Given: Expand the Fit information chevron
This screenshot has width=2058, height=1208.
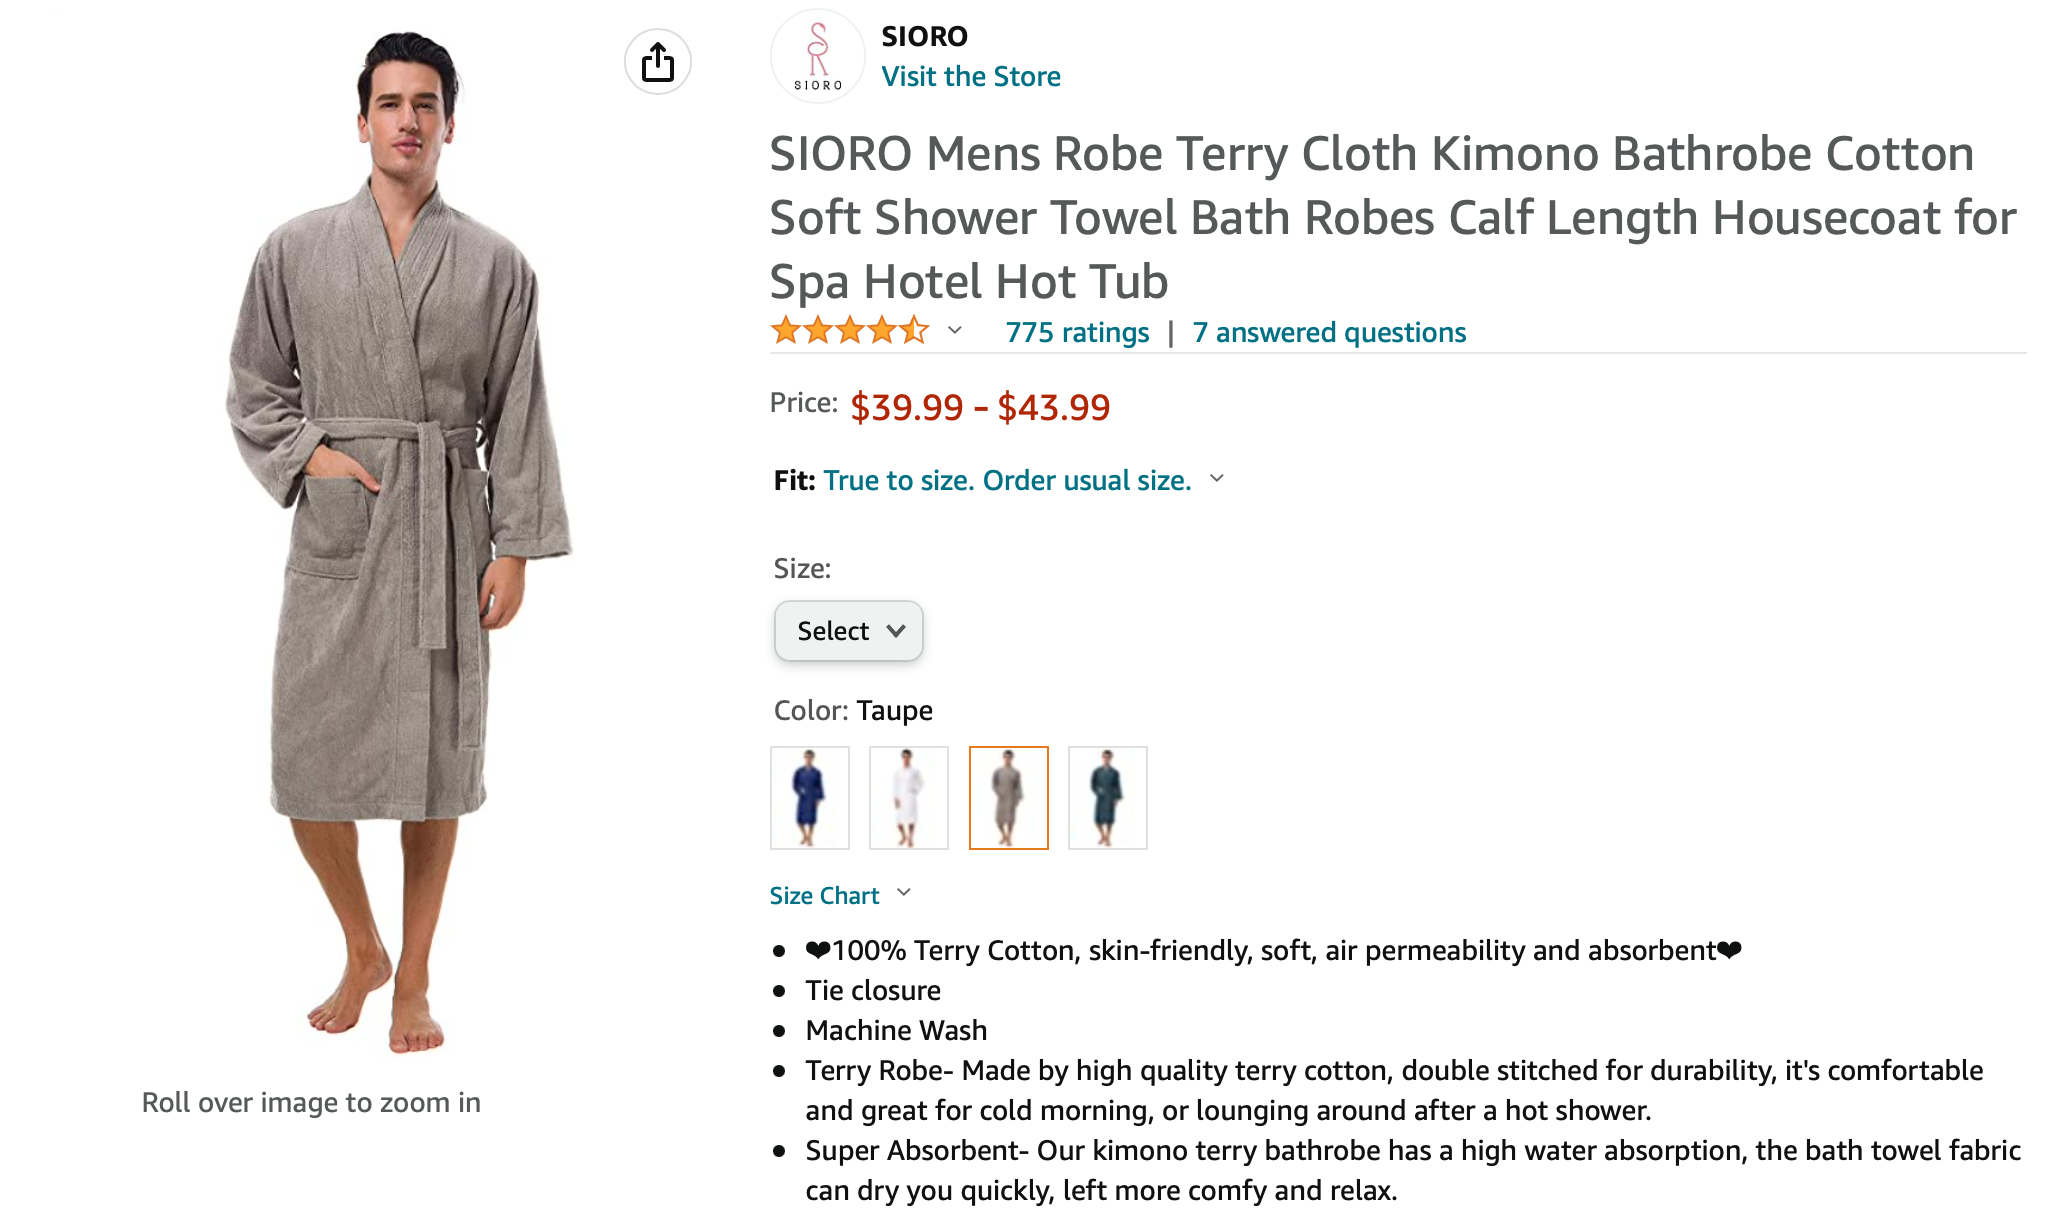Looking at the screenshot, I should click(1217, 478).
